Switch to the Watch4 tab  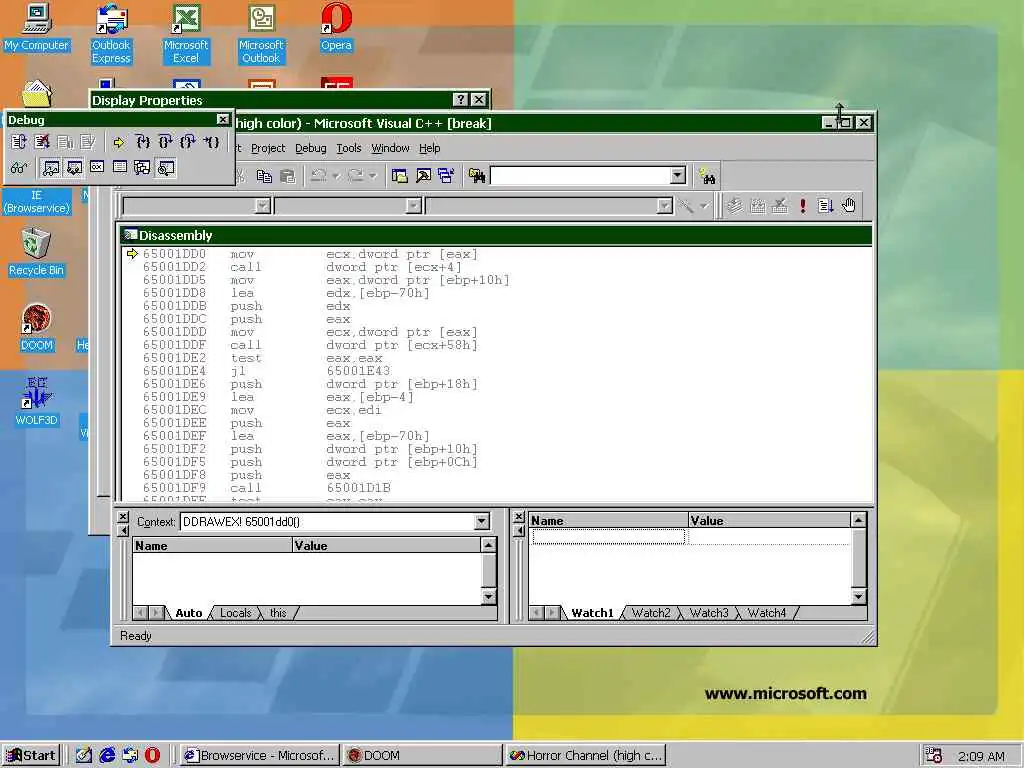[x=767, y=613]
